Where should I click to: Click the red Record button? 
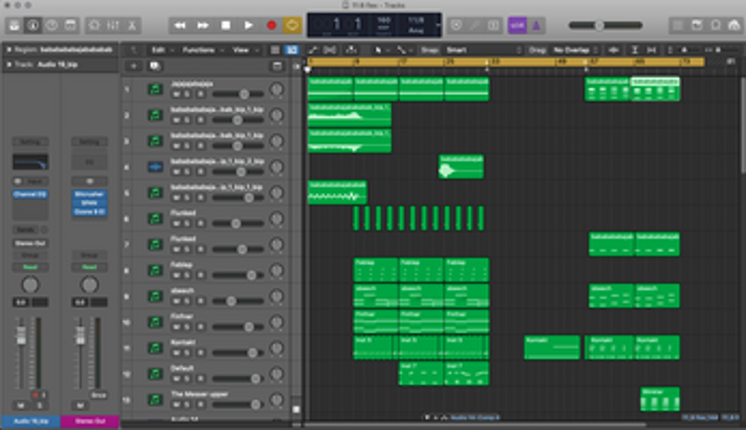271,25
